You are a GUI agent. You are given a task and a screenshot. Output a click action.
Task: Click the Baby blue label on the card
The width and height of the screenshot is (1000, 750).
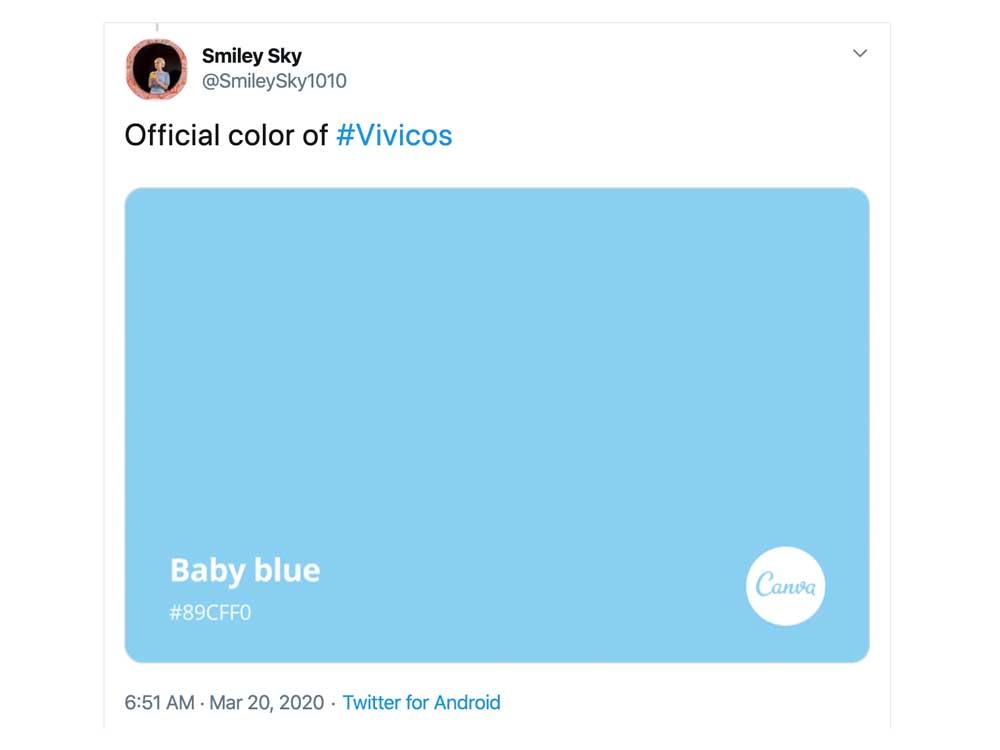[243, 569]
